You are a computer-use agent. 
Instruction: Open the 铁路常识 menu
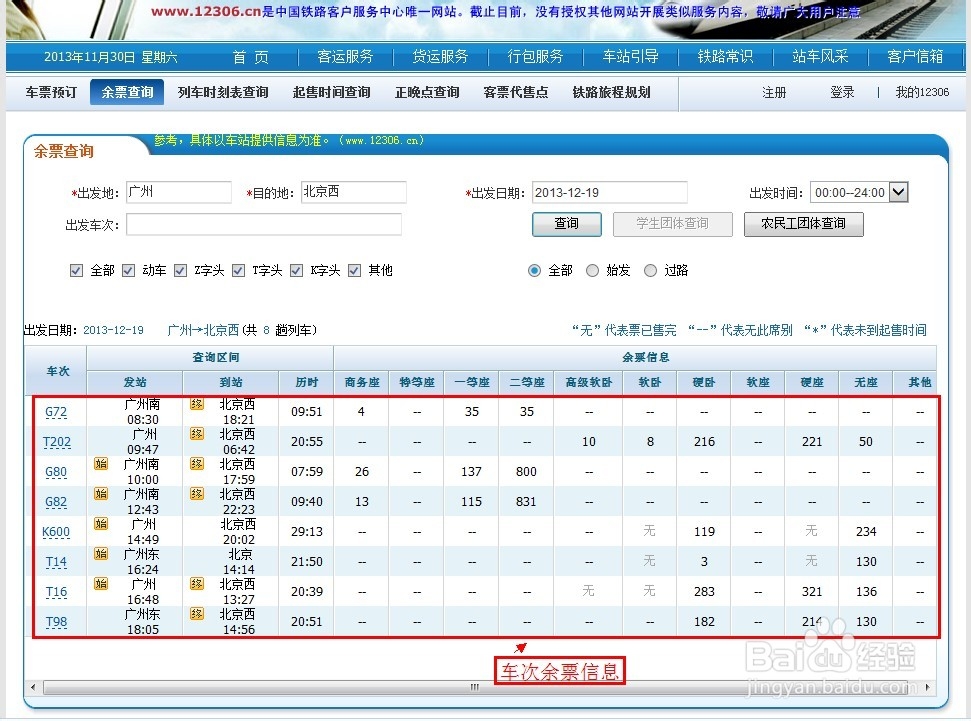click(x=725, y=57)
